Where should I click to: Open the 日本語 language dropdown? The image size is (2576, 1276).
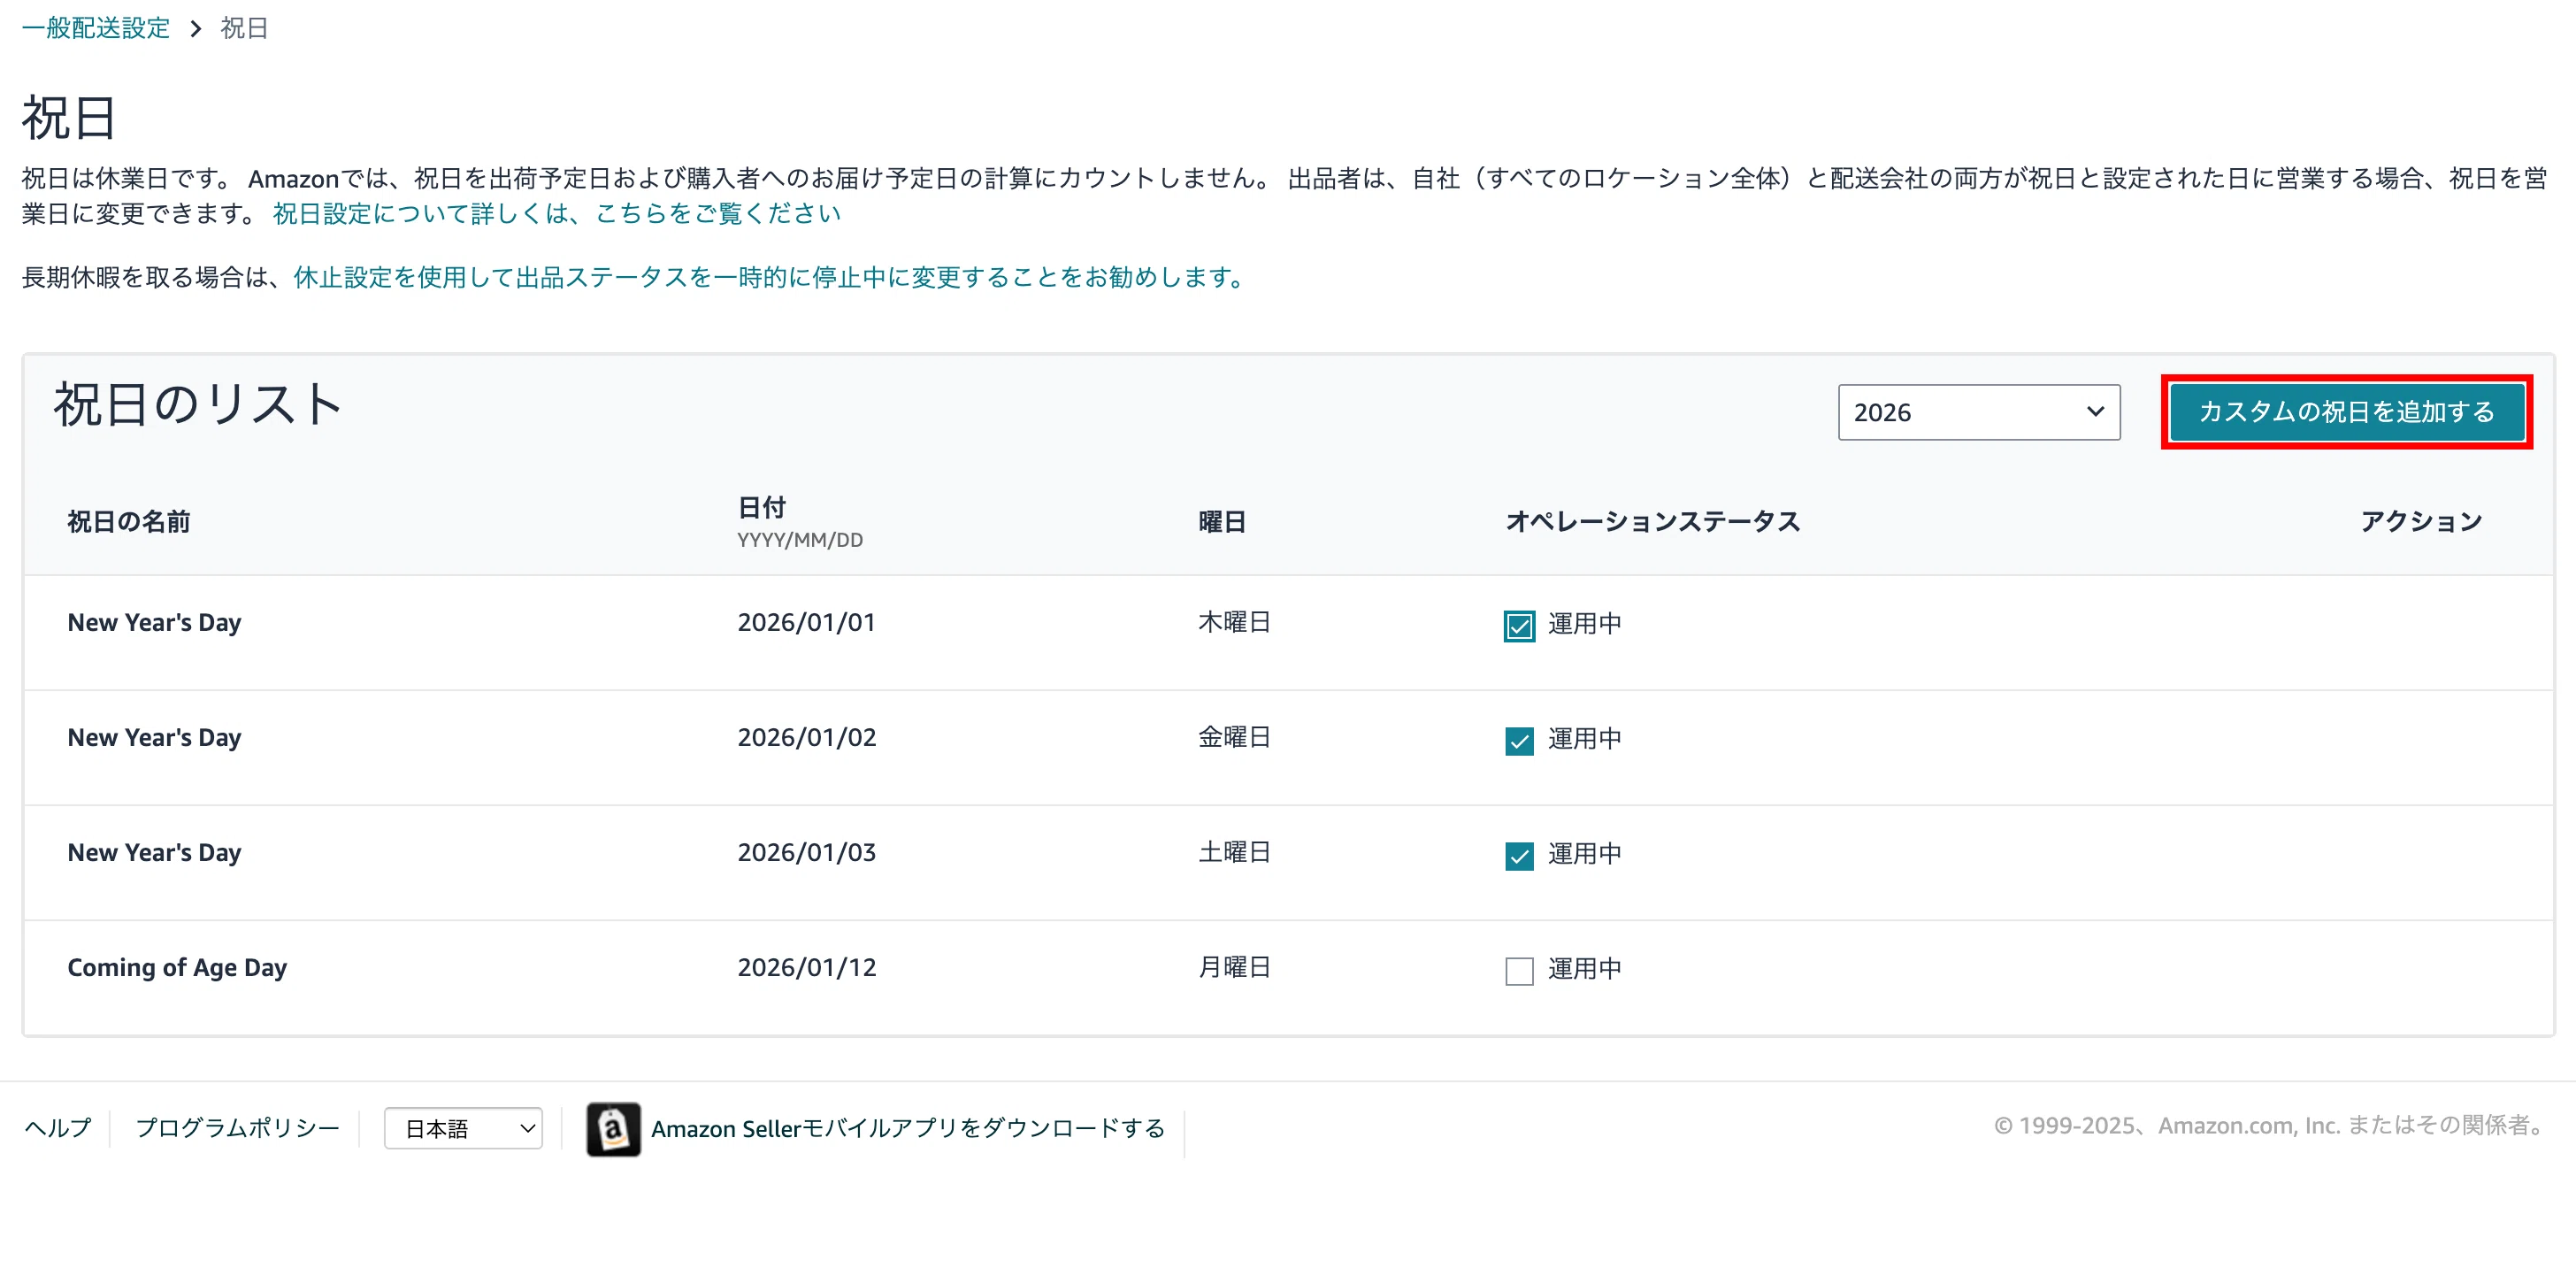click(463, 1128)
